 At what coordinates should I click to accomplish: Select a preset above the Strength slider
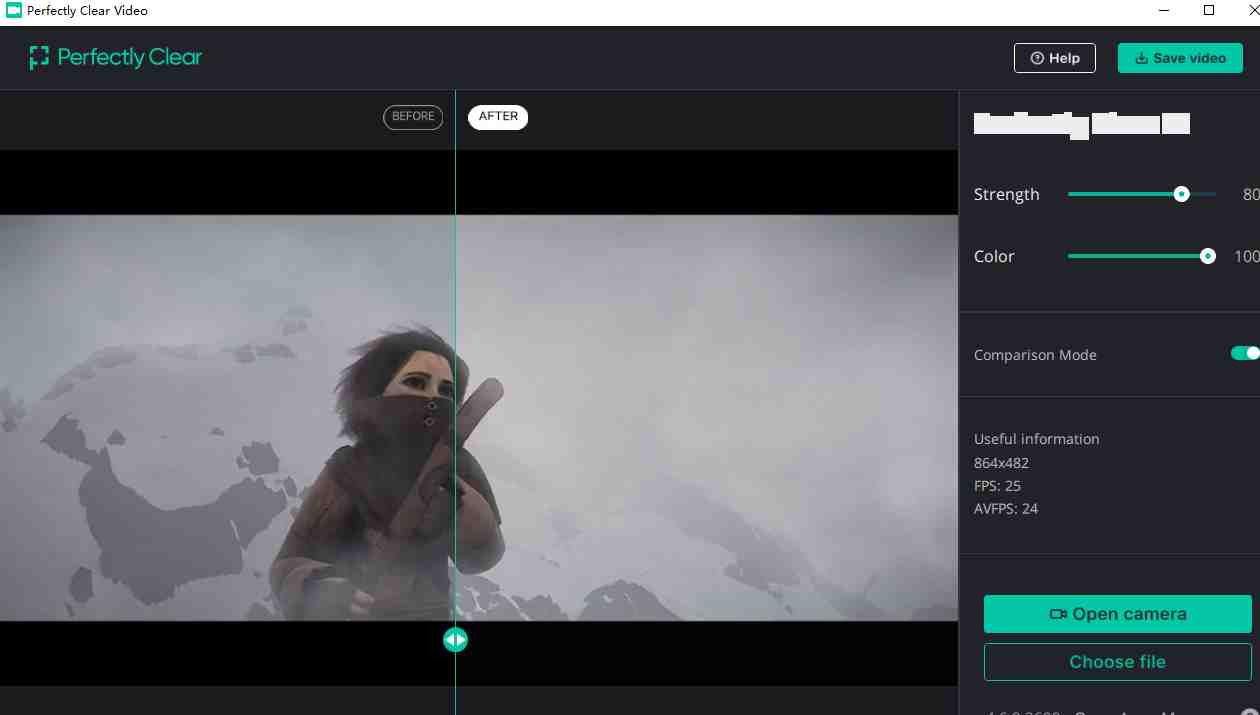coord(1030,123)
